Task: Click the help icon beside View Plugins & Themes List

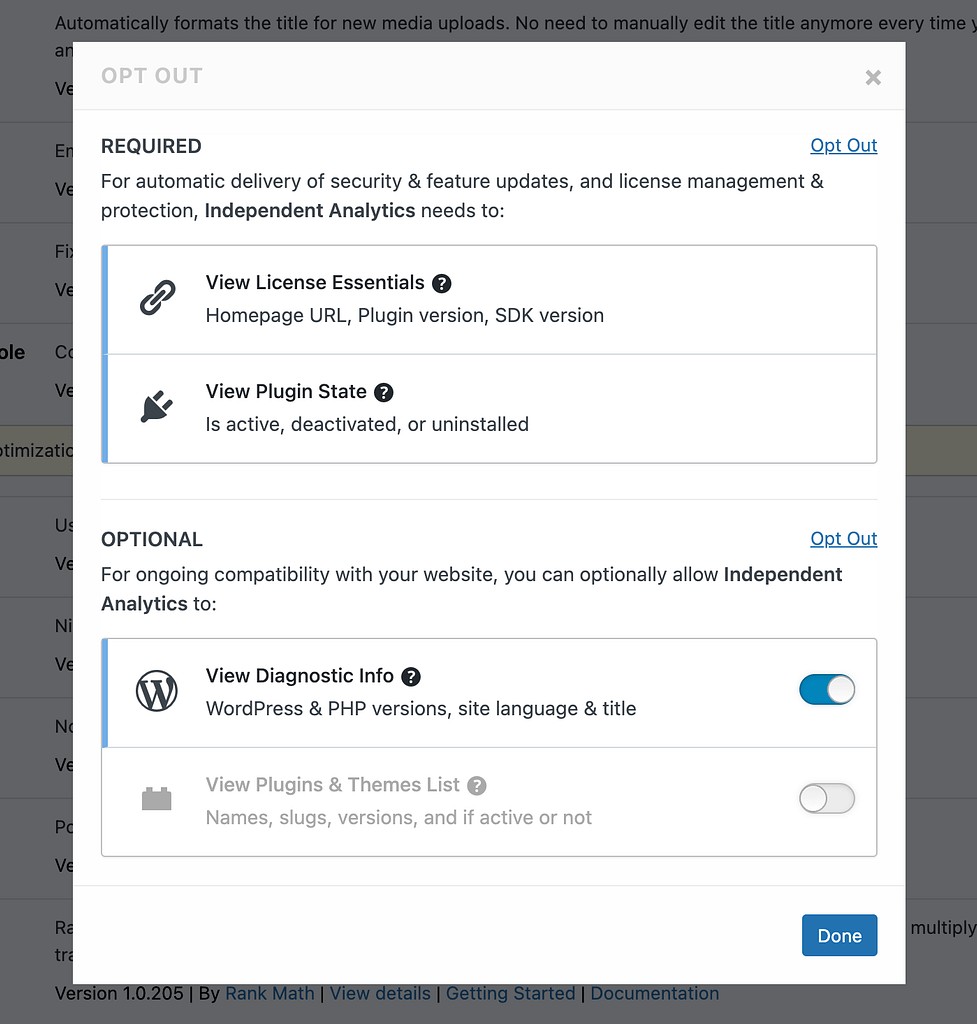Action: point(477,786)
